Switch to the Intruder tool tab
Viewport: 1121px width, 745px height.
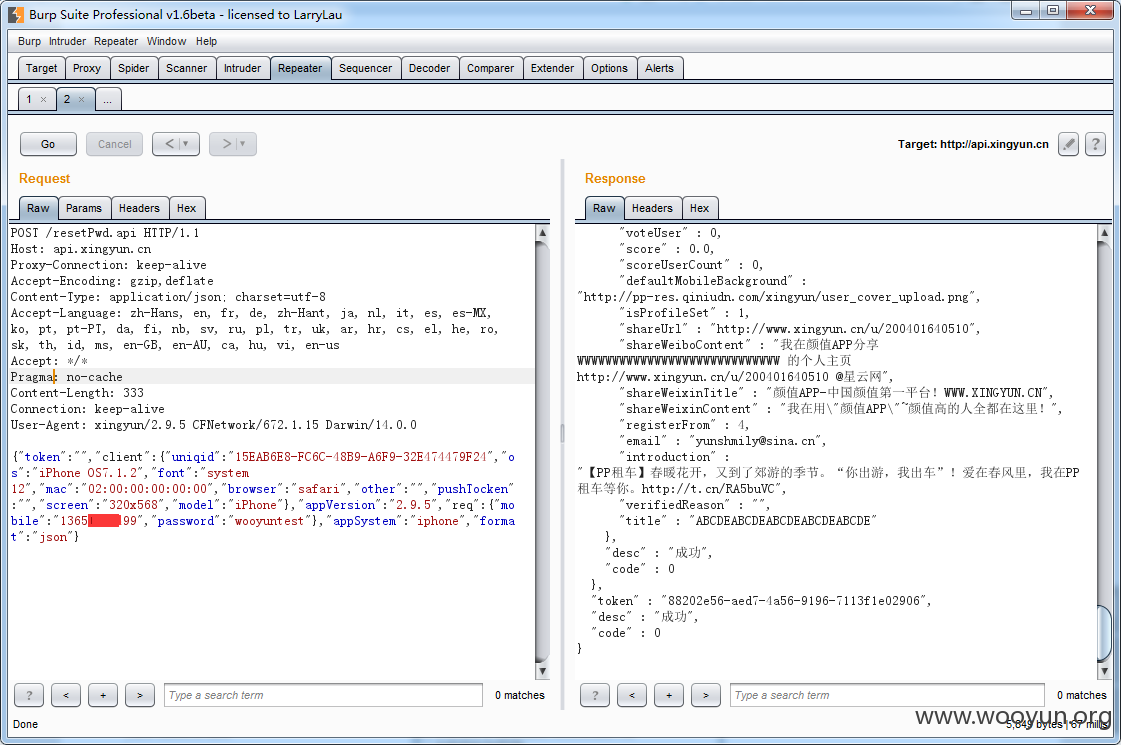(242, 68)
